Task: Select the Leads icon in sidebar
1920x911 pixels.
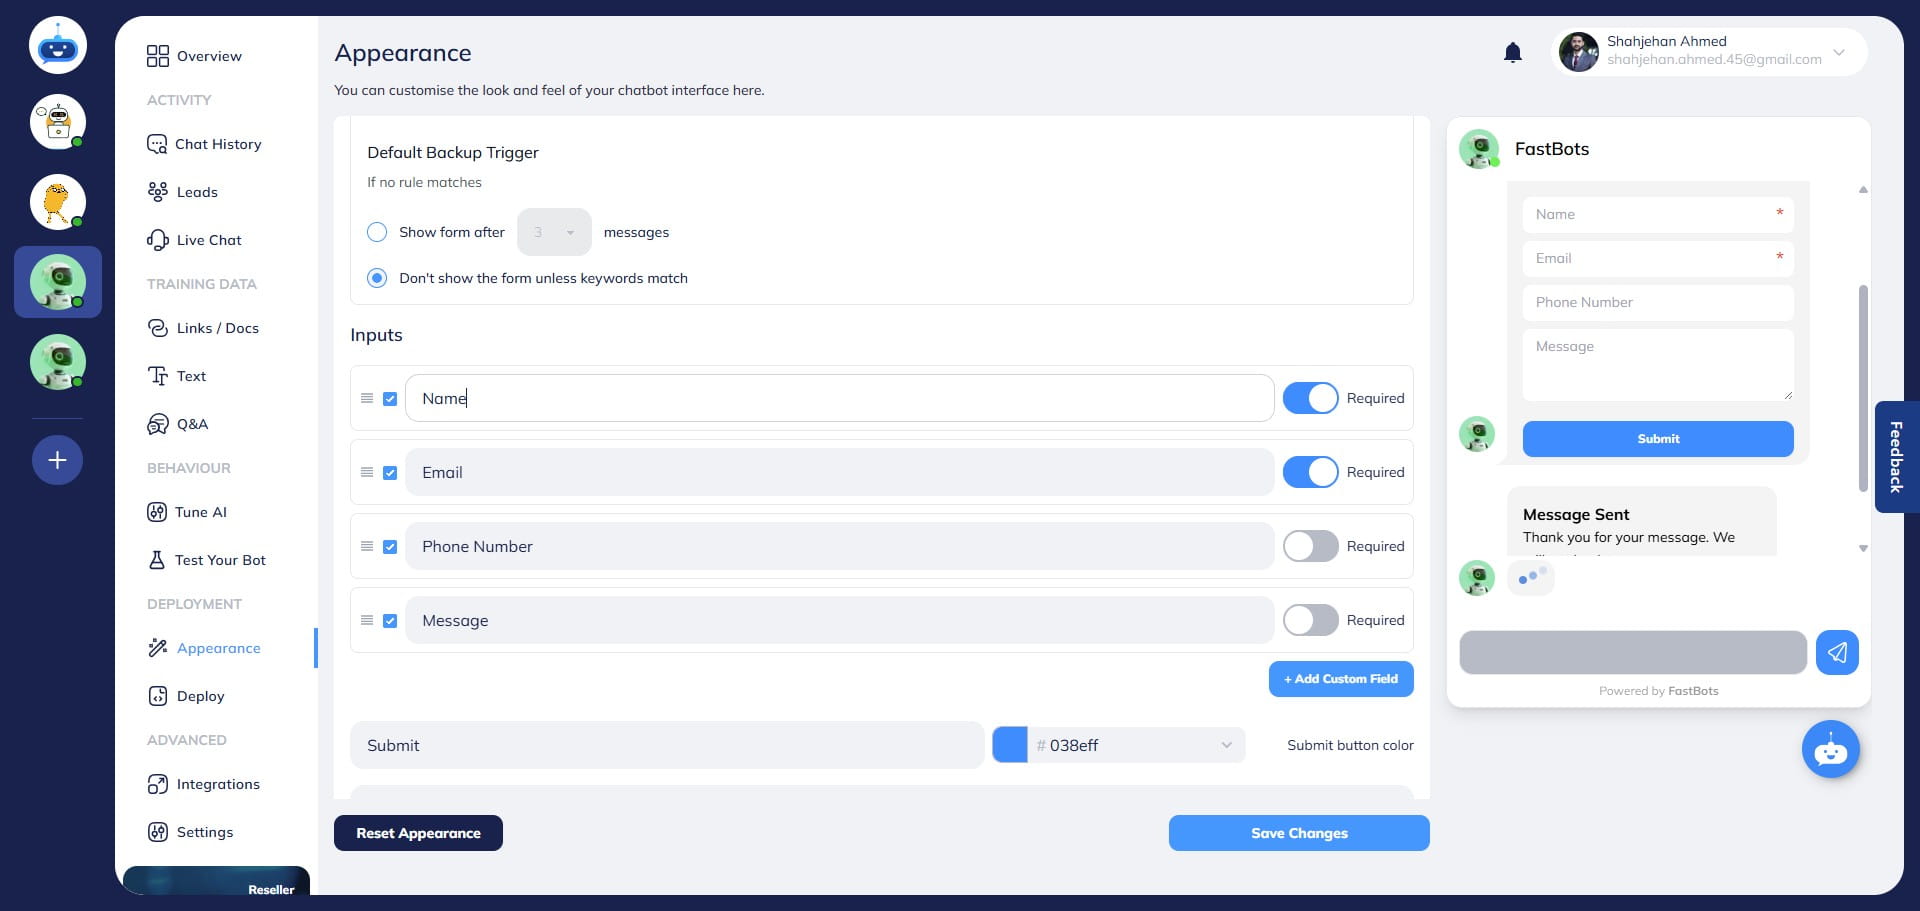Action: pyautogui.click(x=158, y=192)
